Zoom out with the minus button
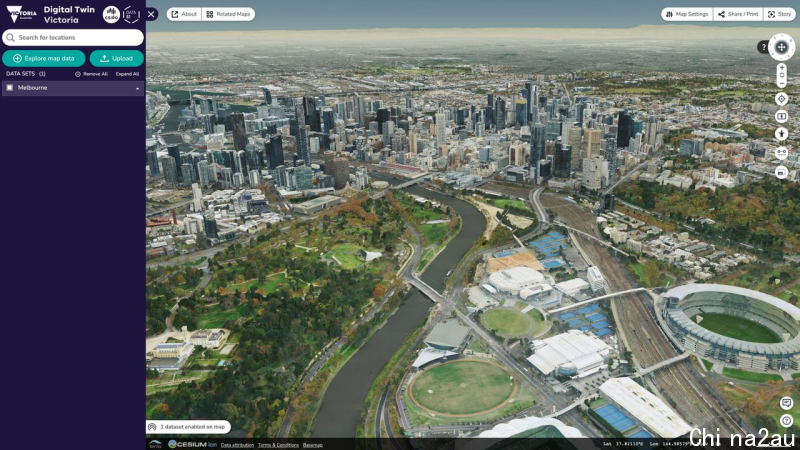Image resolution: width=800 pixels, height=450 pixels. tap(782, 83)
